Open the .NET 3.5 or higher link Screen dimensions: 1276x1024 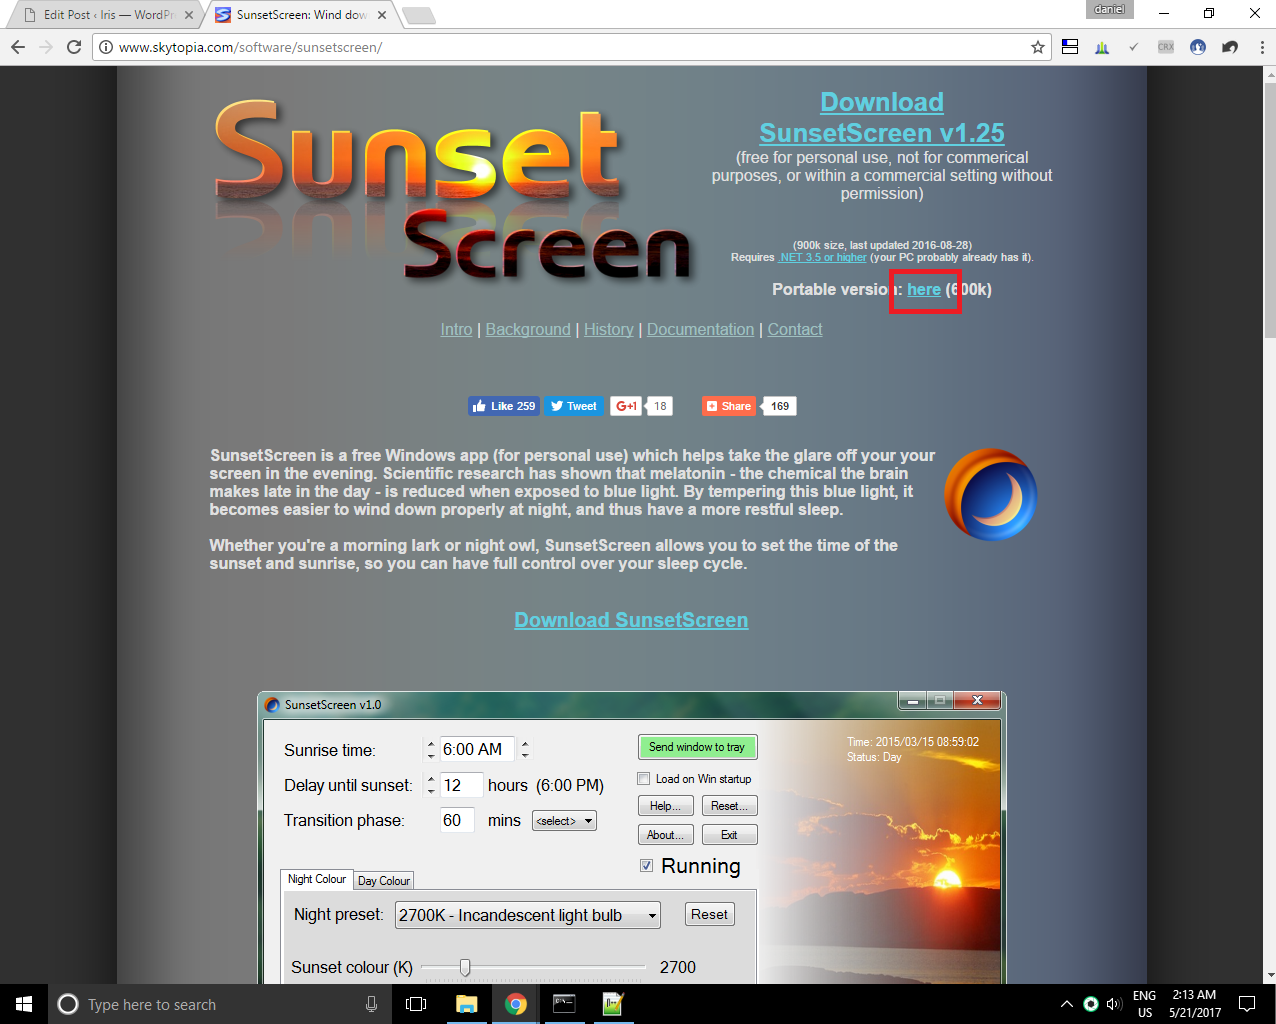823,257
